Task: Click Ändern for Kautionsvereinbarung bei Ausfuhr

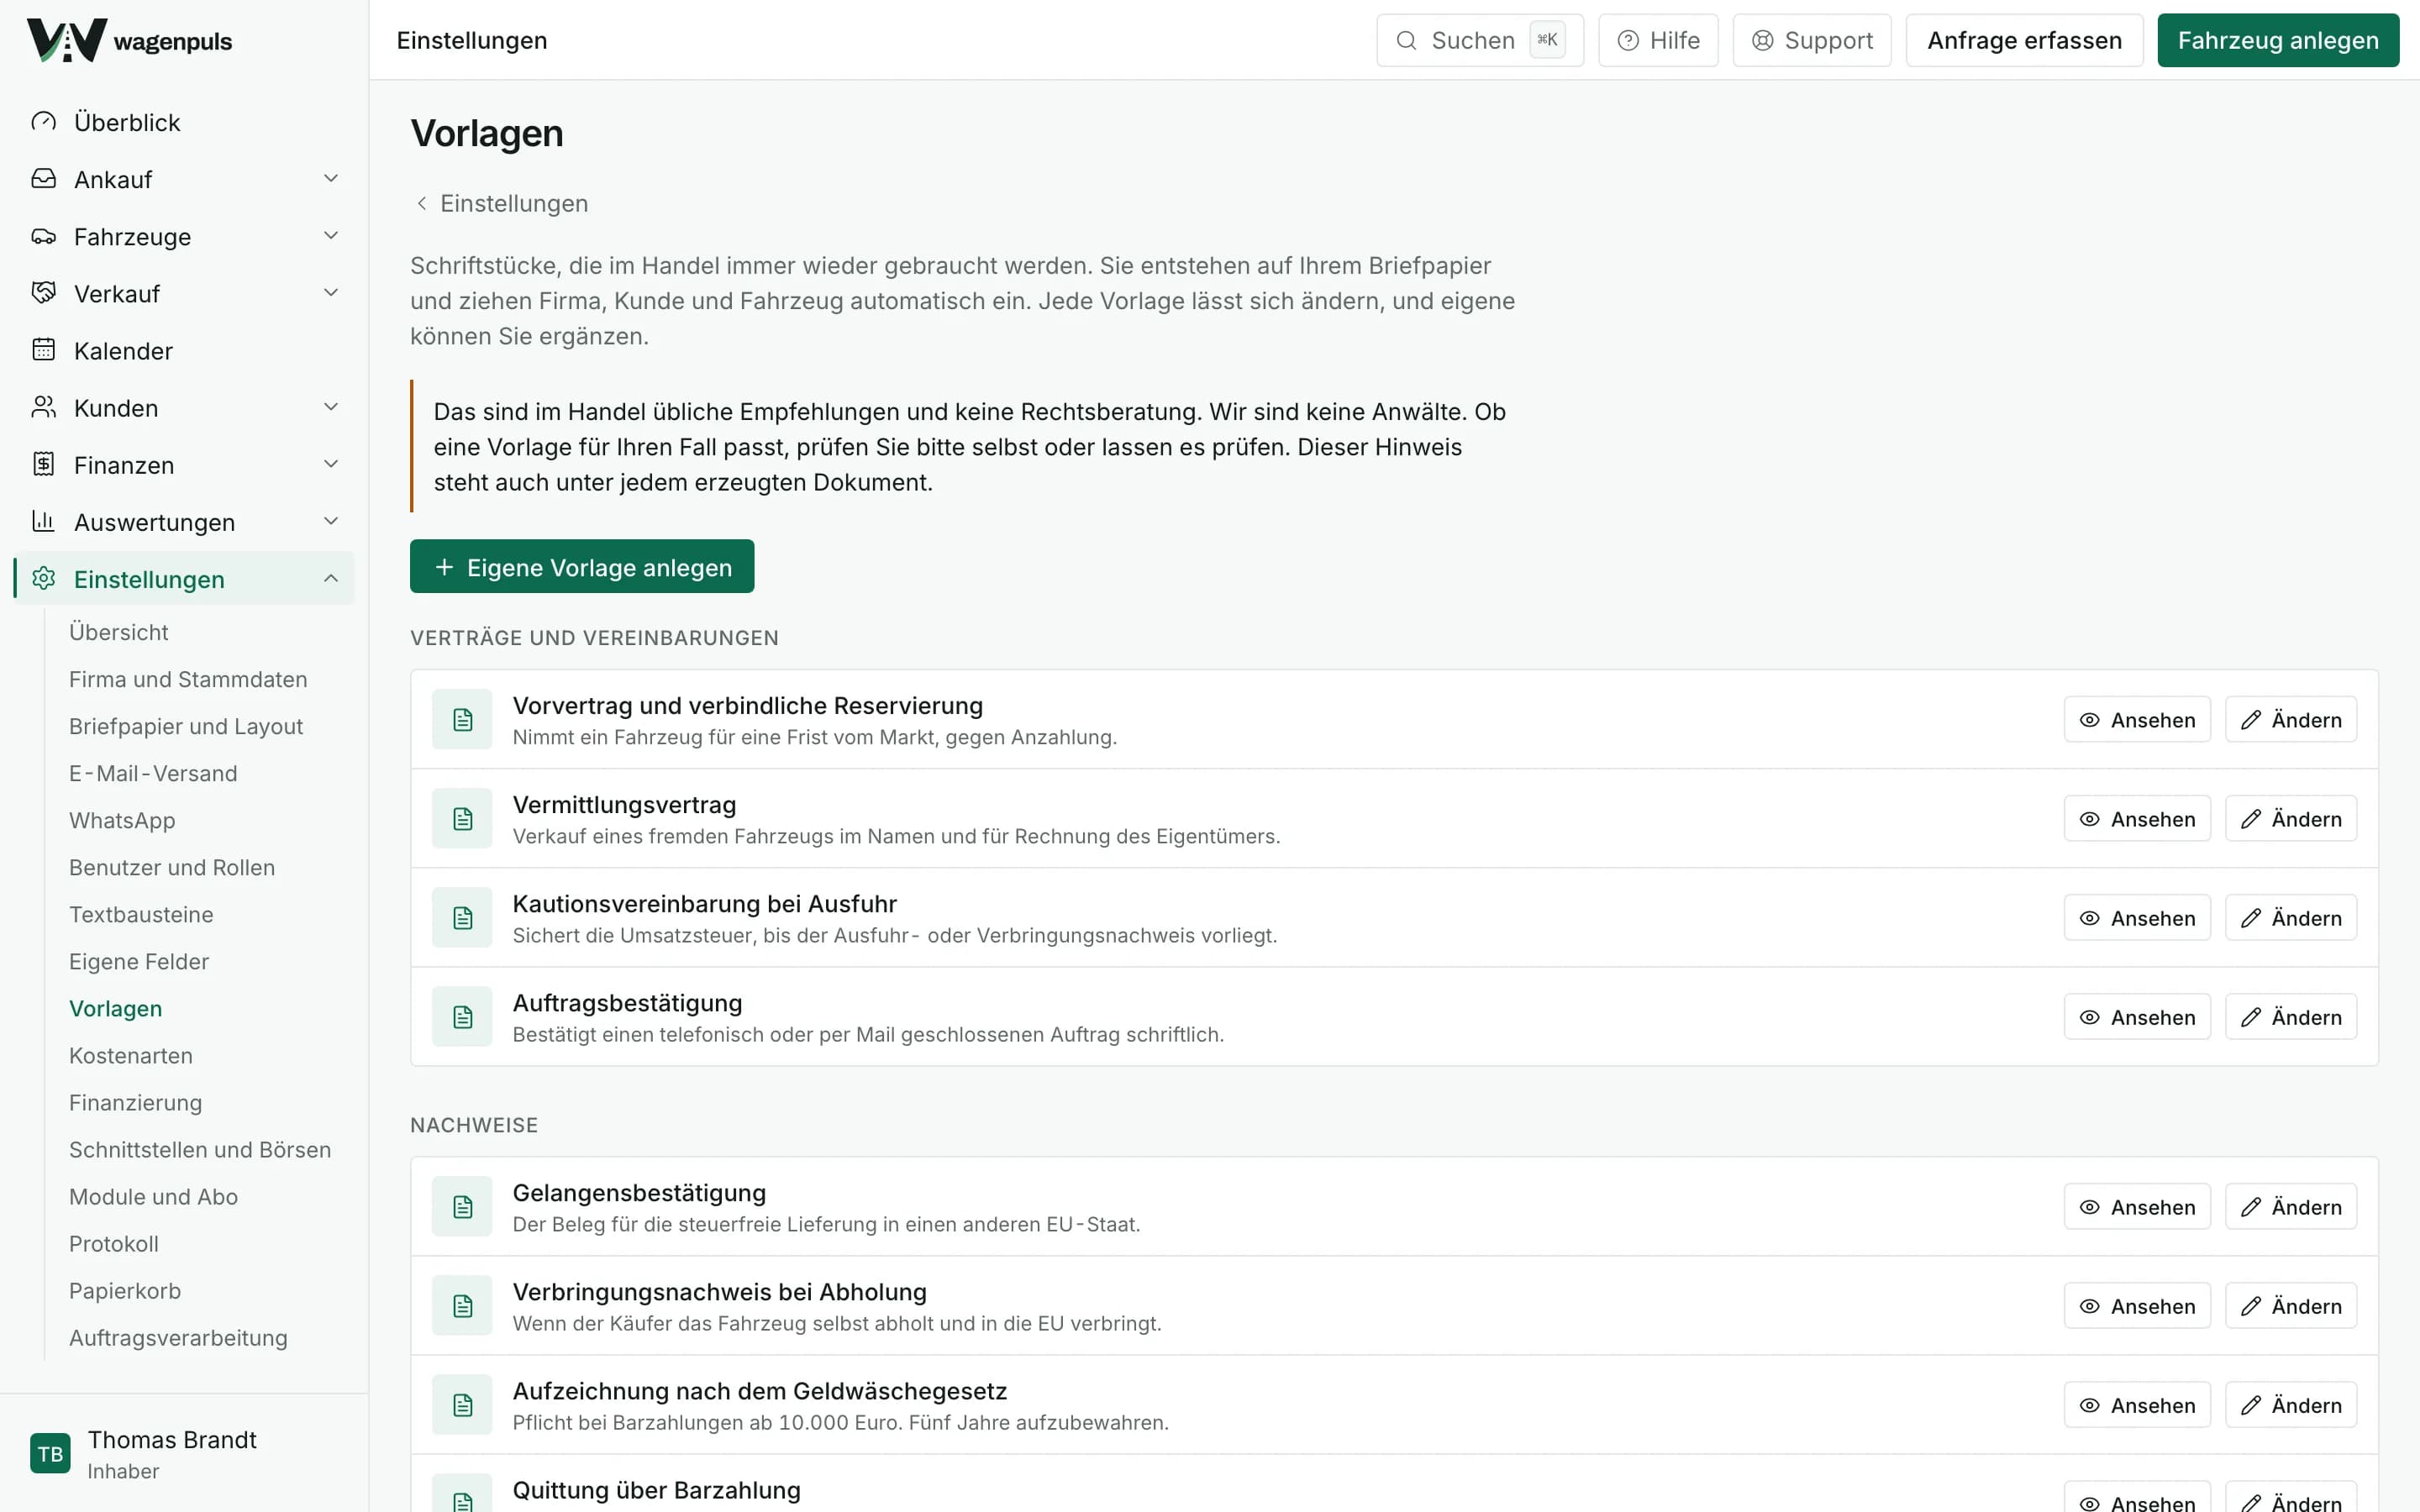Action: tap(2291, 917)
